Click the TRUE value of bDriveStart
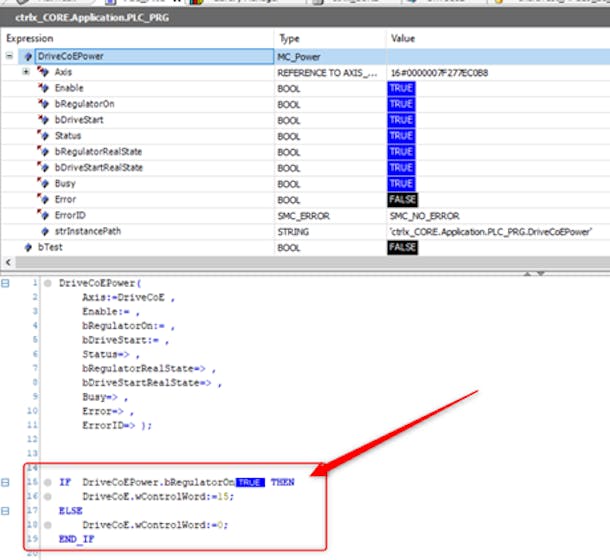The image size is (610, 560). 401,120
